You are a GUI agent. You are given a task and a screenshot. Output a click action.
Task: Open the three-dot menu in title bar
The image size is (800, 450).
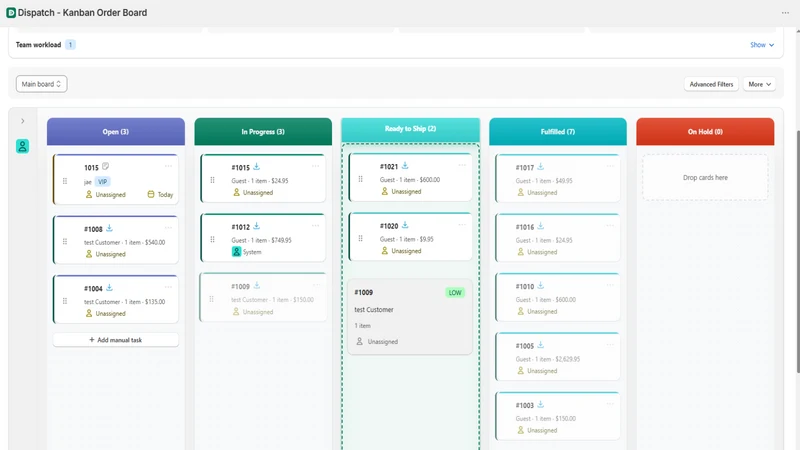785,13
